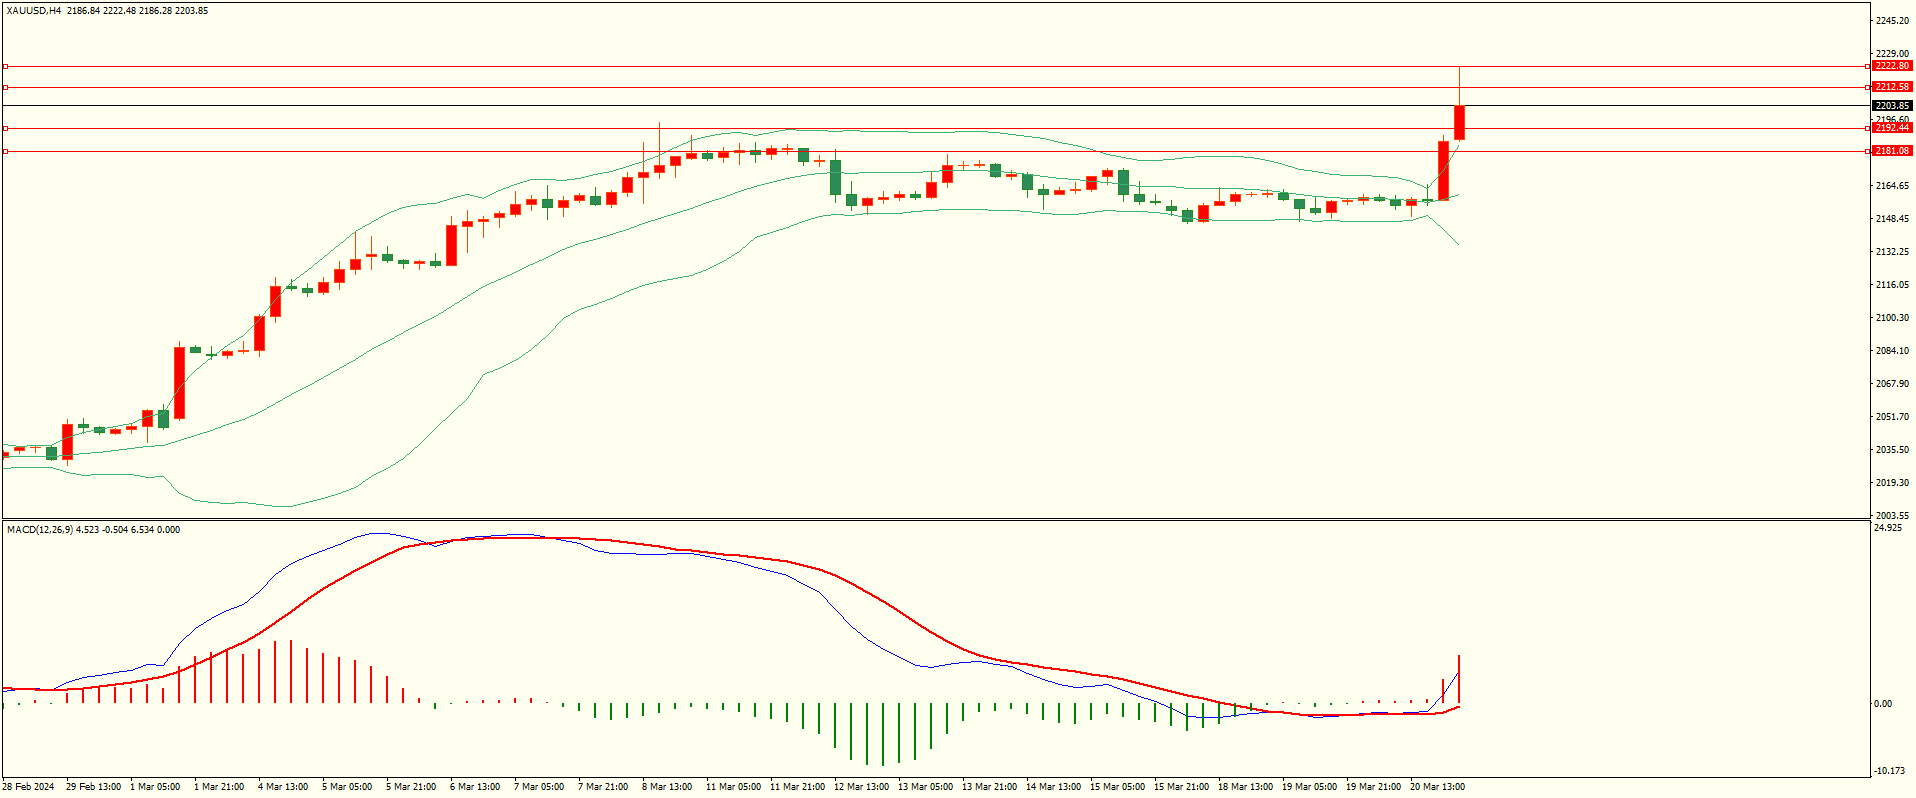Click the 0.00 MACD scale value

point(1883,704)
